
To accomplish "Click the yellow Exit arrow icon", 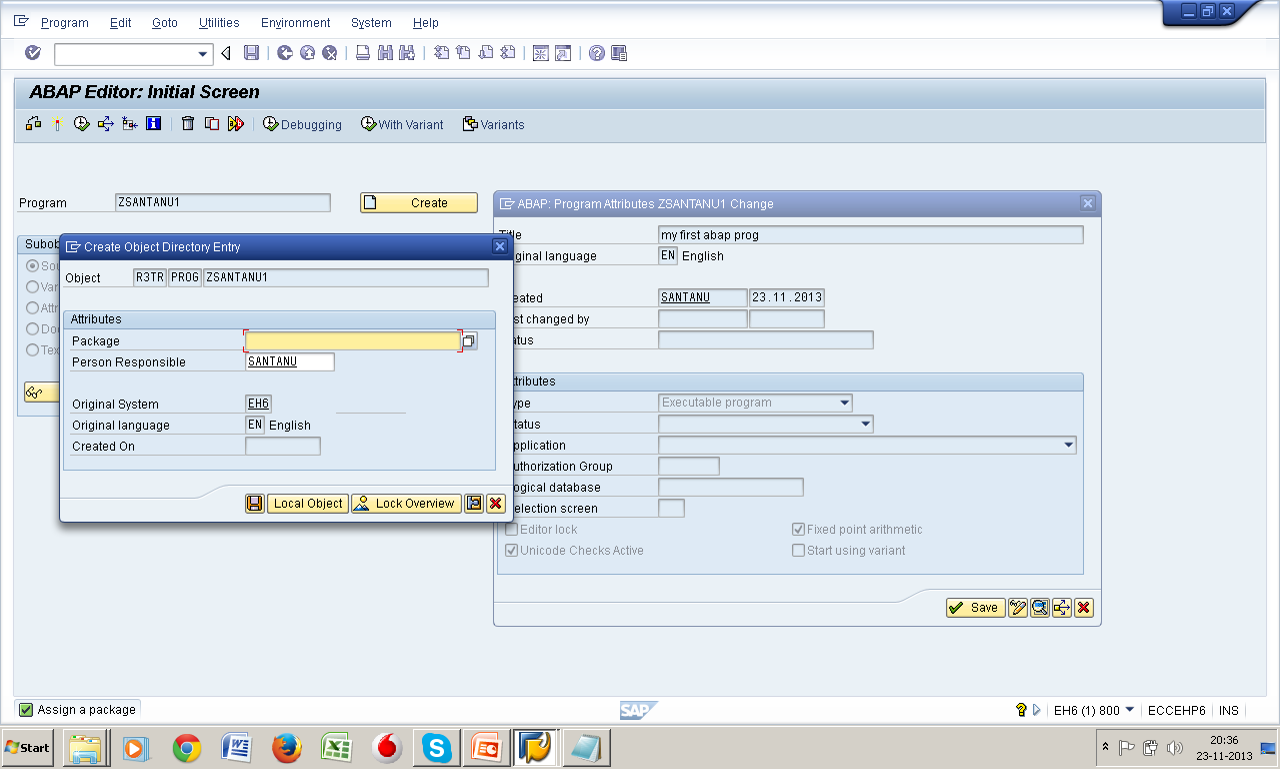I will (307, 53).
